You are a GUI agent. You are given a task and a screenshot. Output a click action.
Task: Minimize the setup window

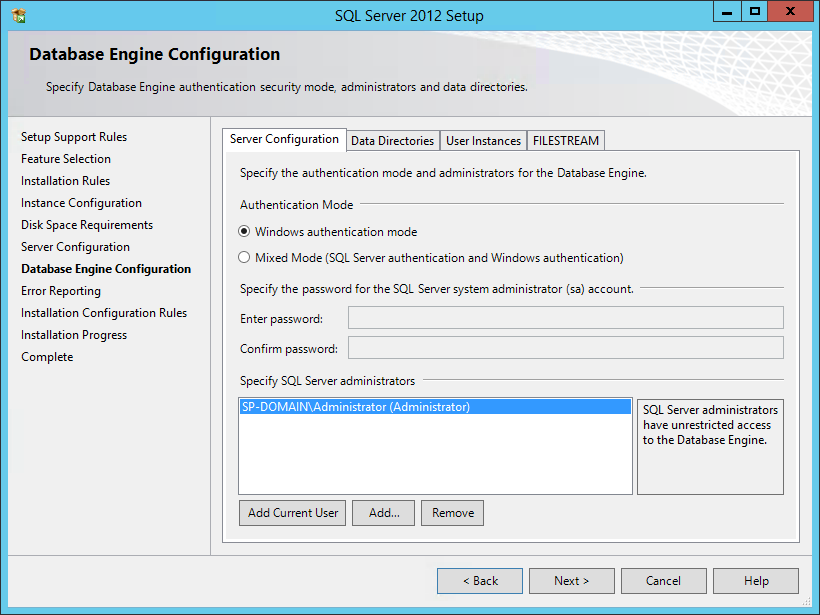click(x=727, y=12)
